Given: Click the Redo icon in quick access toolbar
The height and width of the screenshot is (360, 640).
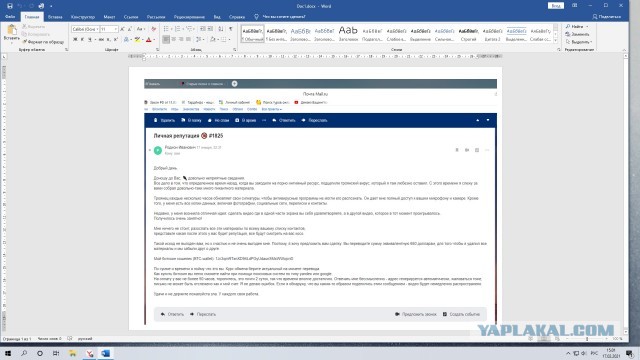Looking at the screenshot, I should [x=31, y=6].
